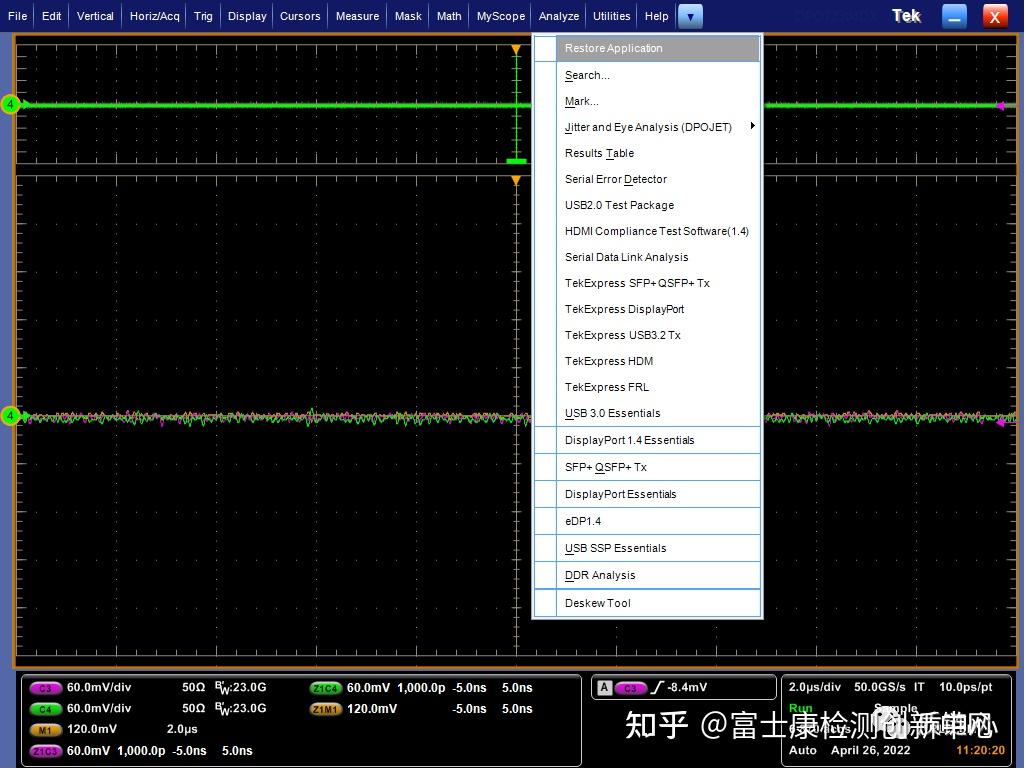Launch USB 3.0 Essentials
The width and height of the screenshot is (1026, 770).
coord(612,413)
